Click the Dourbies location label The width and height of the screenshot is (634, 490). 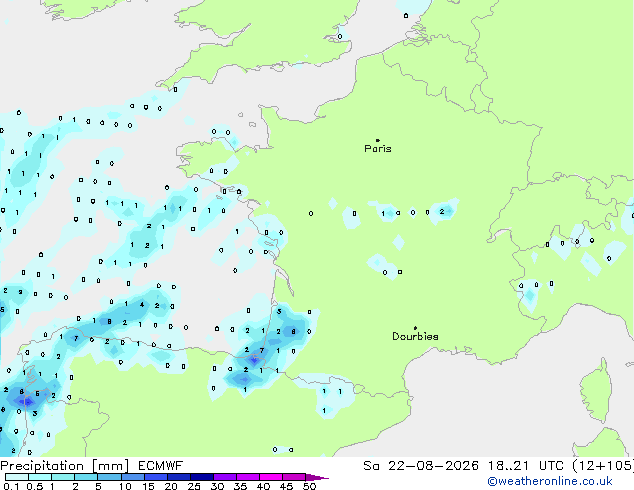click(415, 336)
